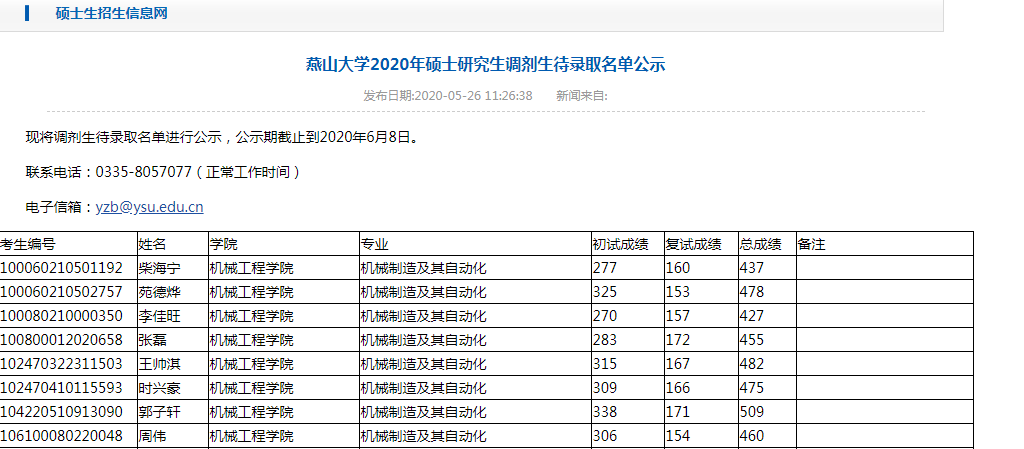Click the article title 燕山大学2020年硕士研究生调剂生待录取名单公示
This screenshot has width=1024, height=449.
point(485,65)
